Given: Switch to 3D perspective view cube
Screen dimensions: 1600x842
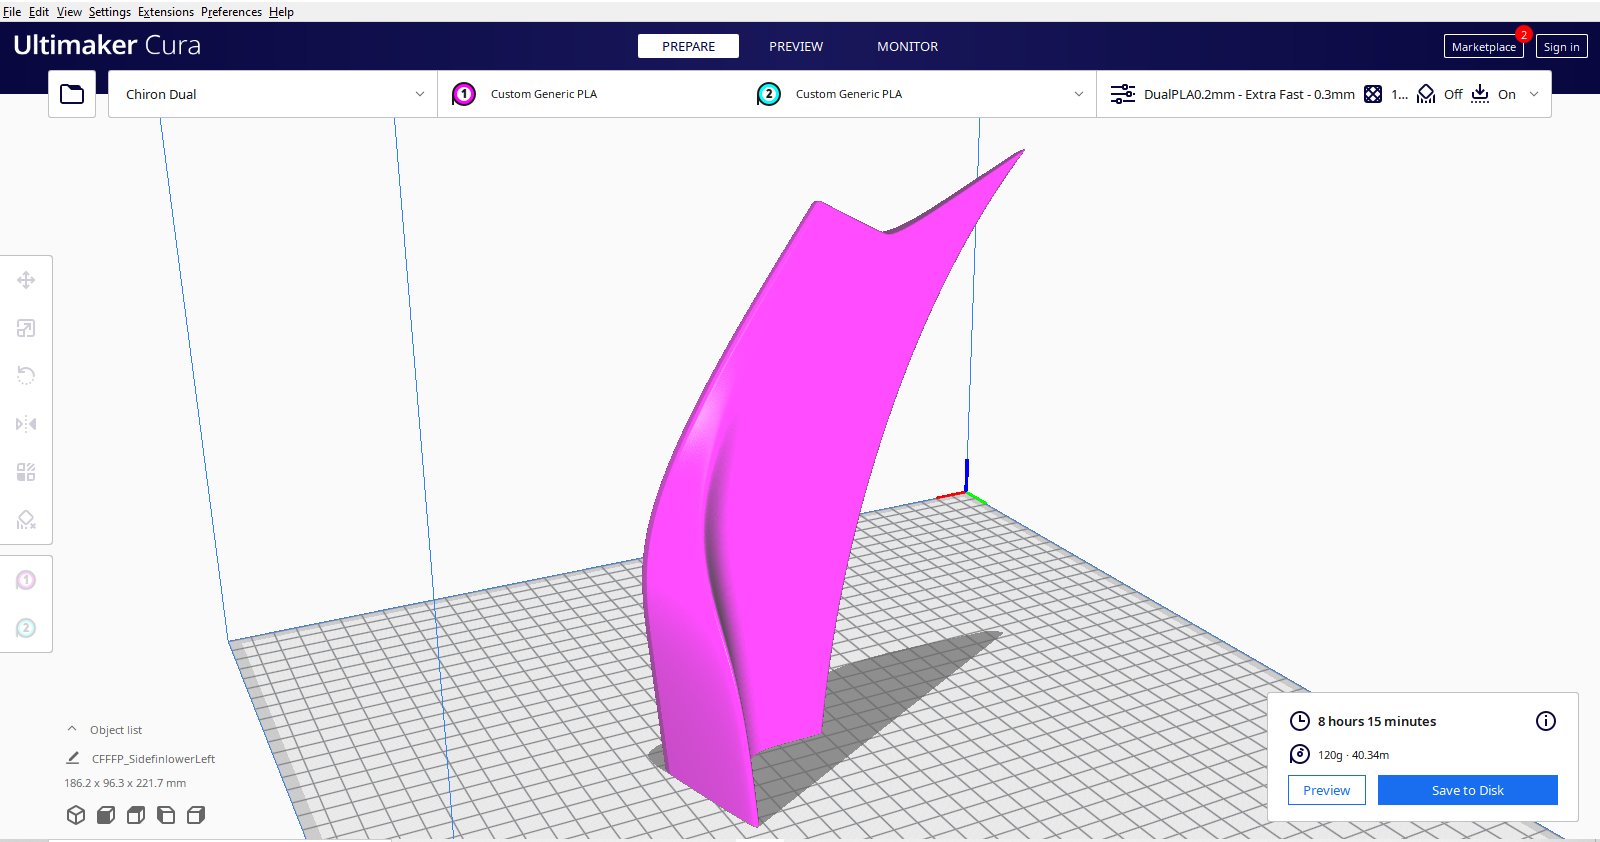Looking at the screenshot, I should point(76,815).
